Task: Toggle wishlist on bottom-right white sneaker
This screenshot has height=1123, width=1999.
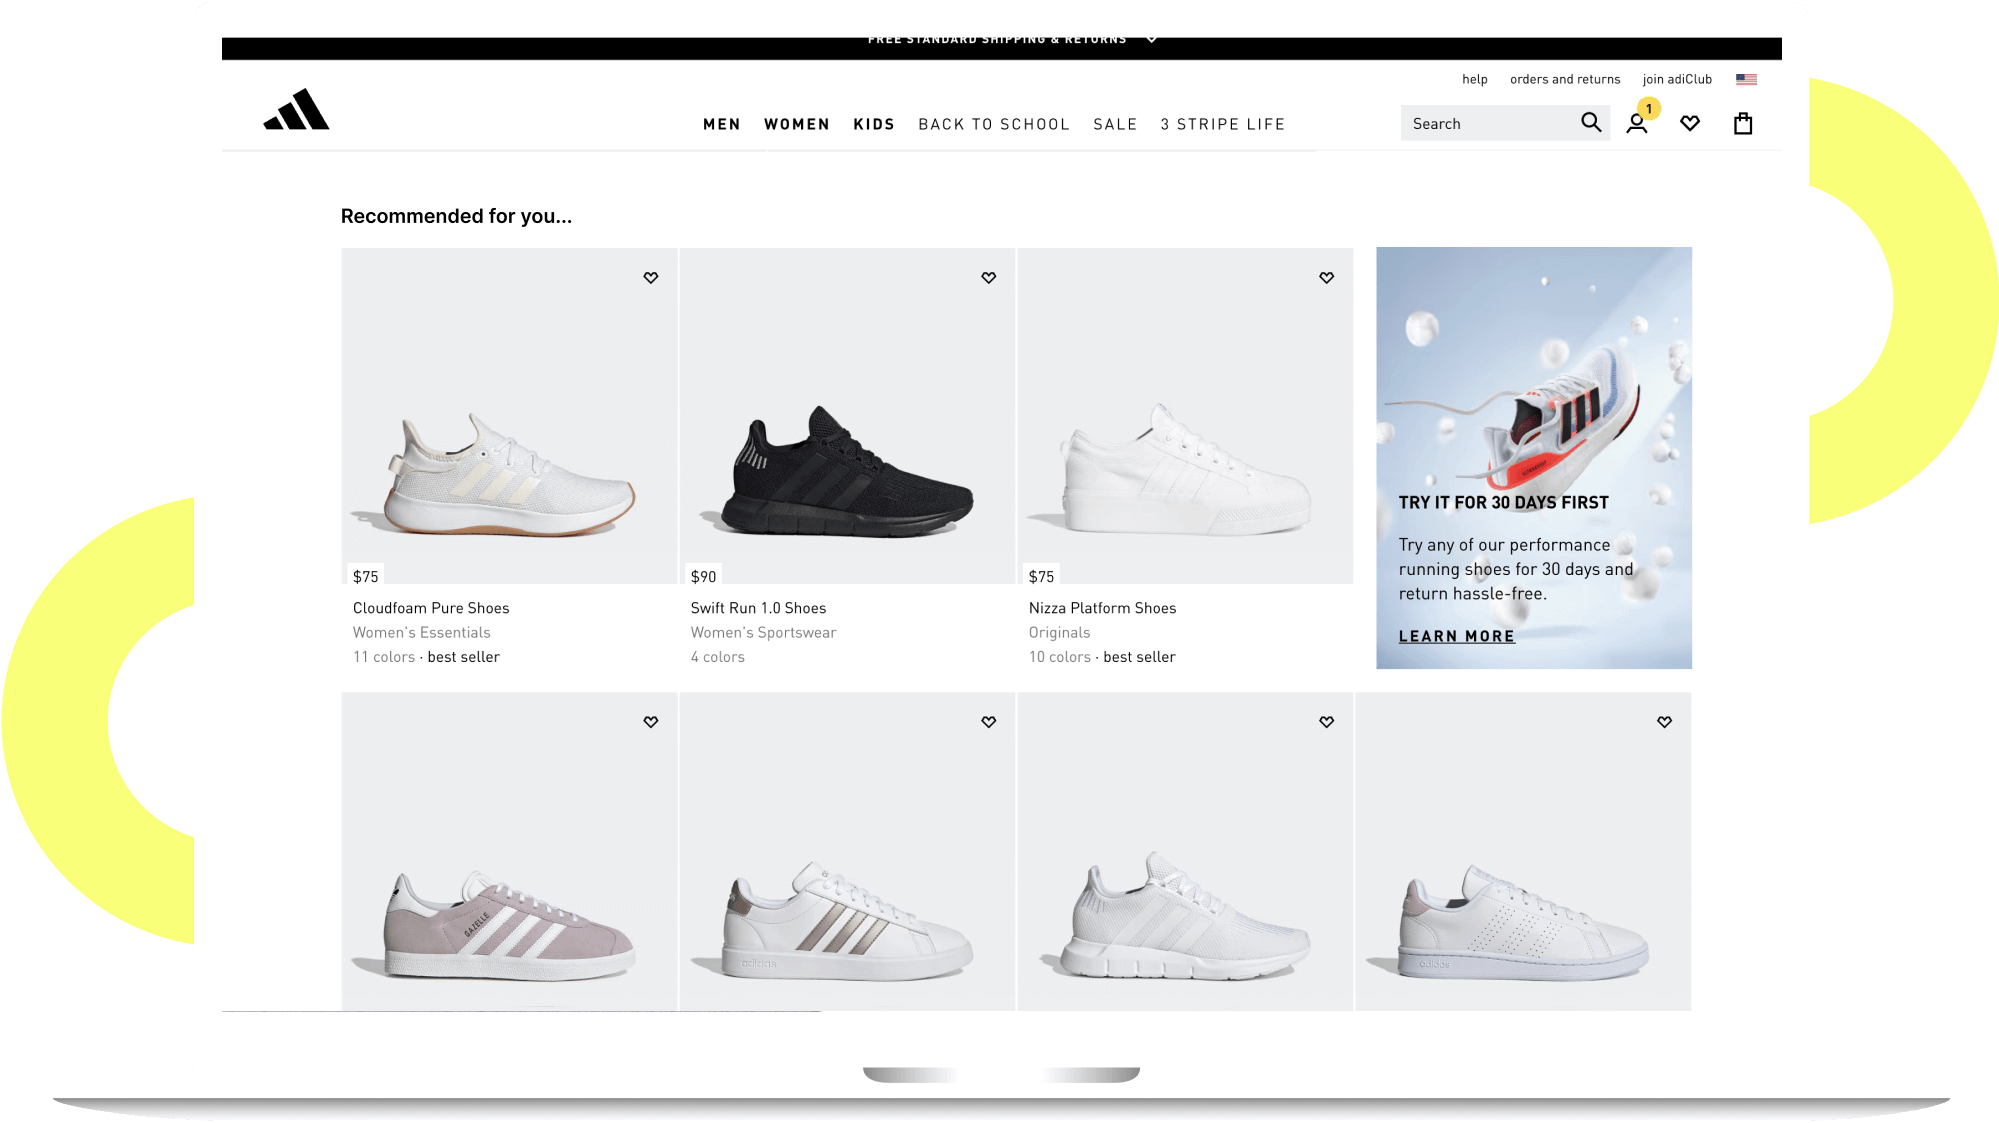Action: pyautogui.click(x=1665, y=721)
